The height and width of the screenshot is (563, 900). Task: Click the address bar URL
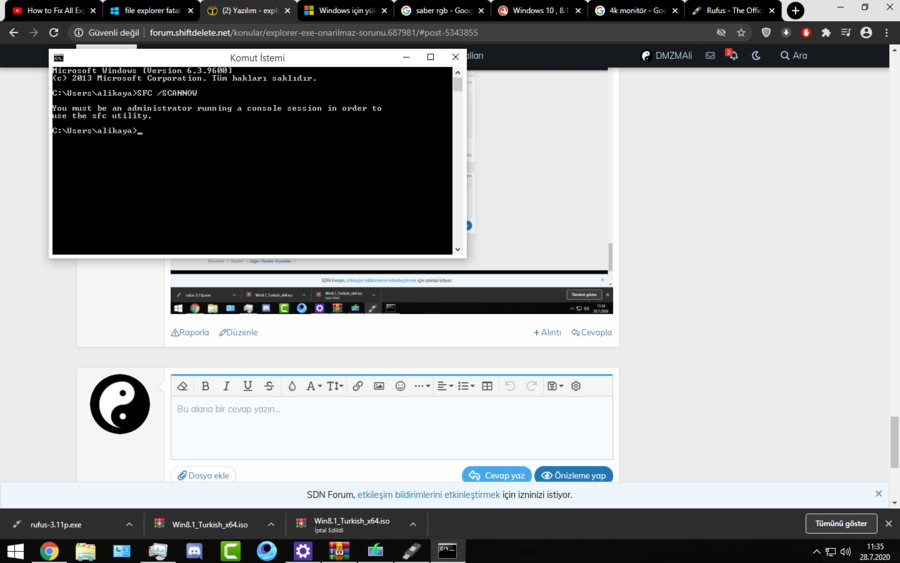pos(313,33)
